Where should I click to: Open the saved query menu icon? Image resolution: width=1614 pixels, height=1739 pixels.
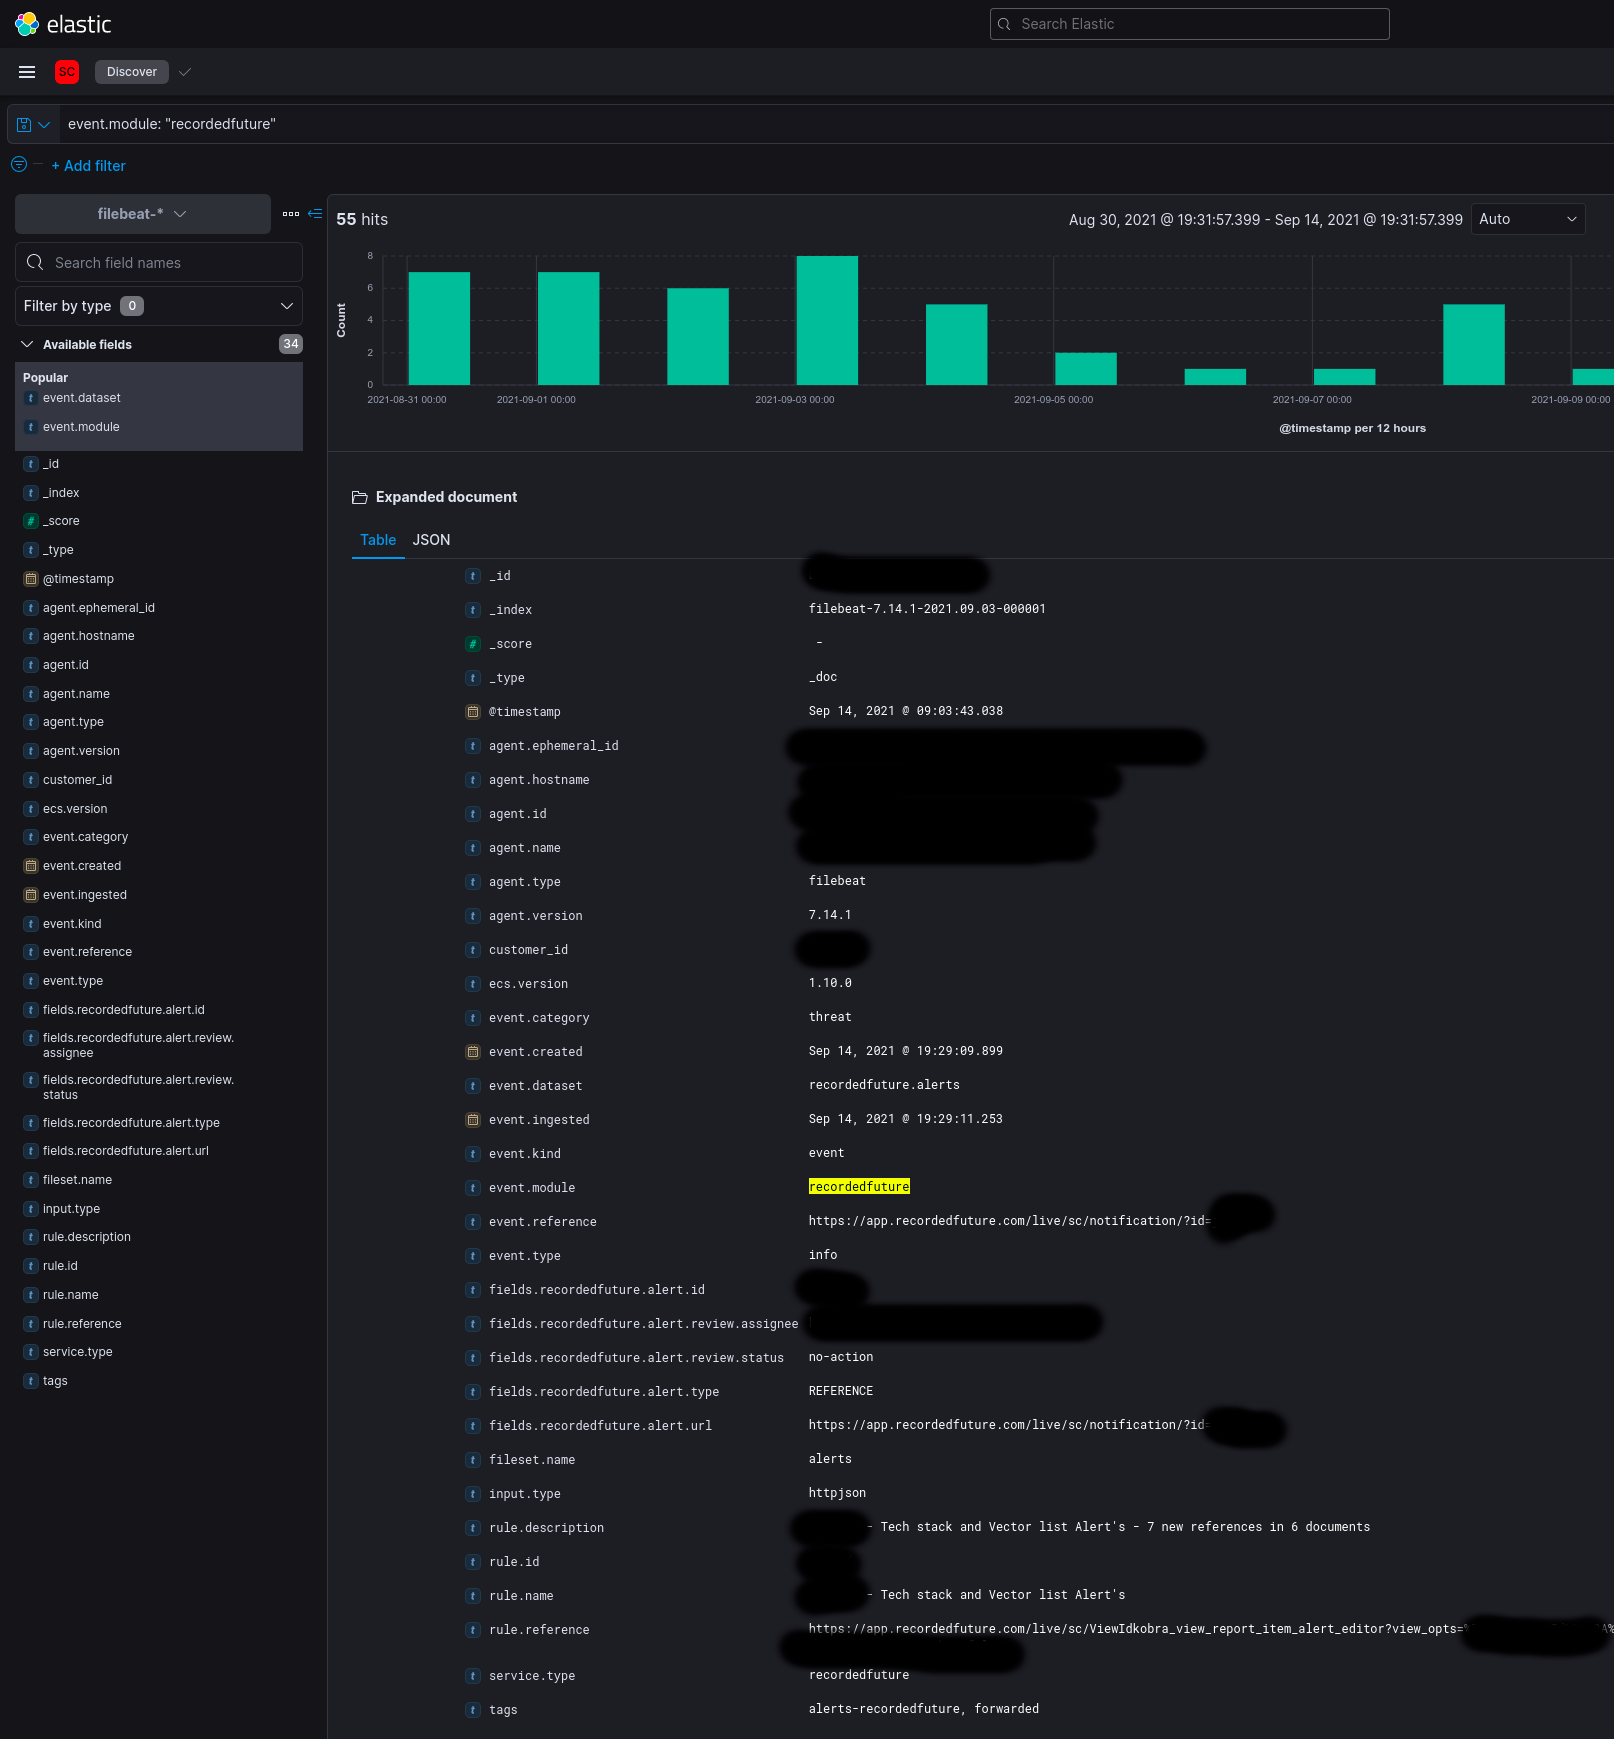[x=32, y=124]
